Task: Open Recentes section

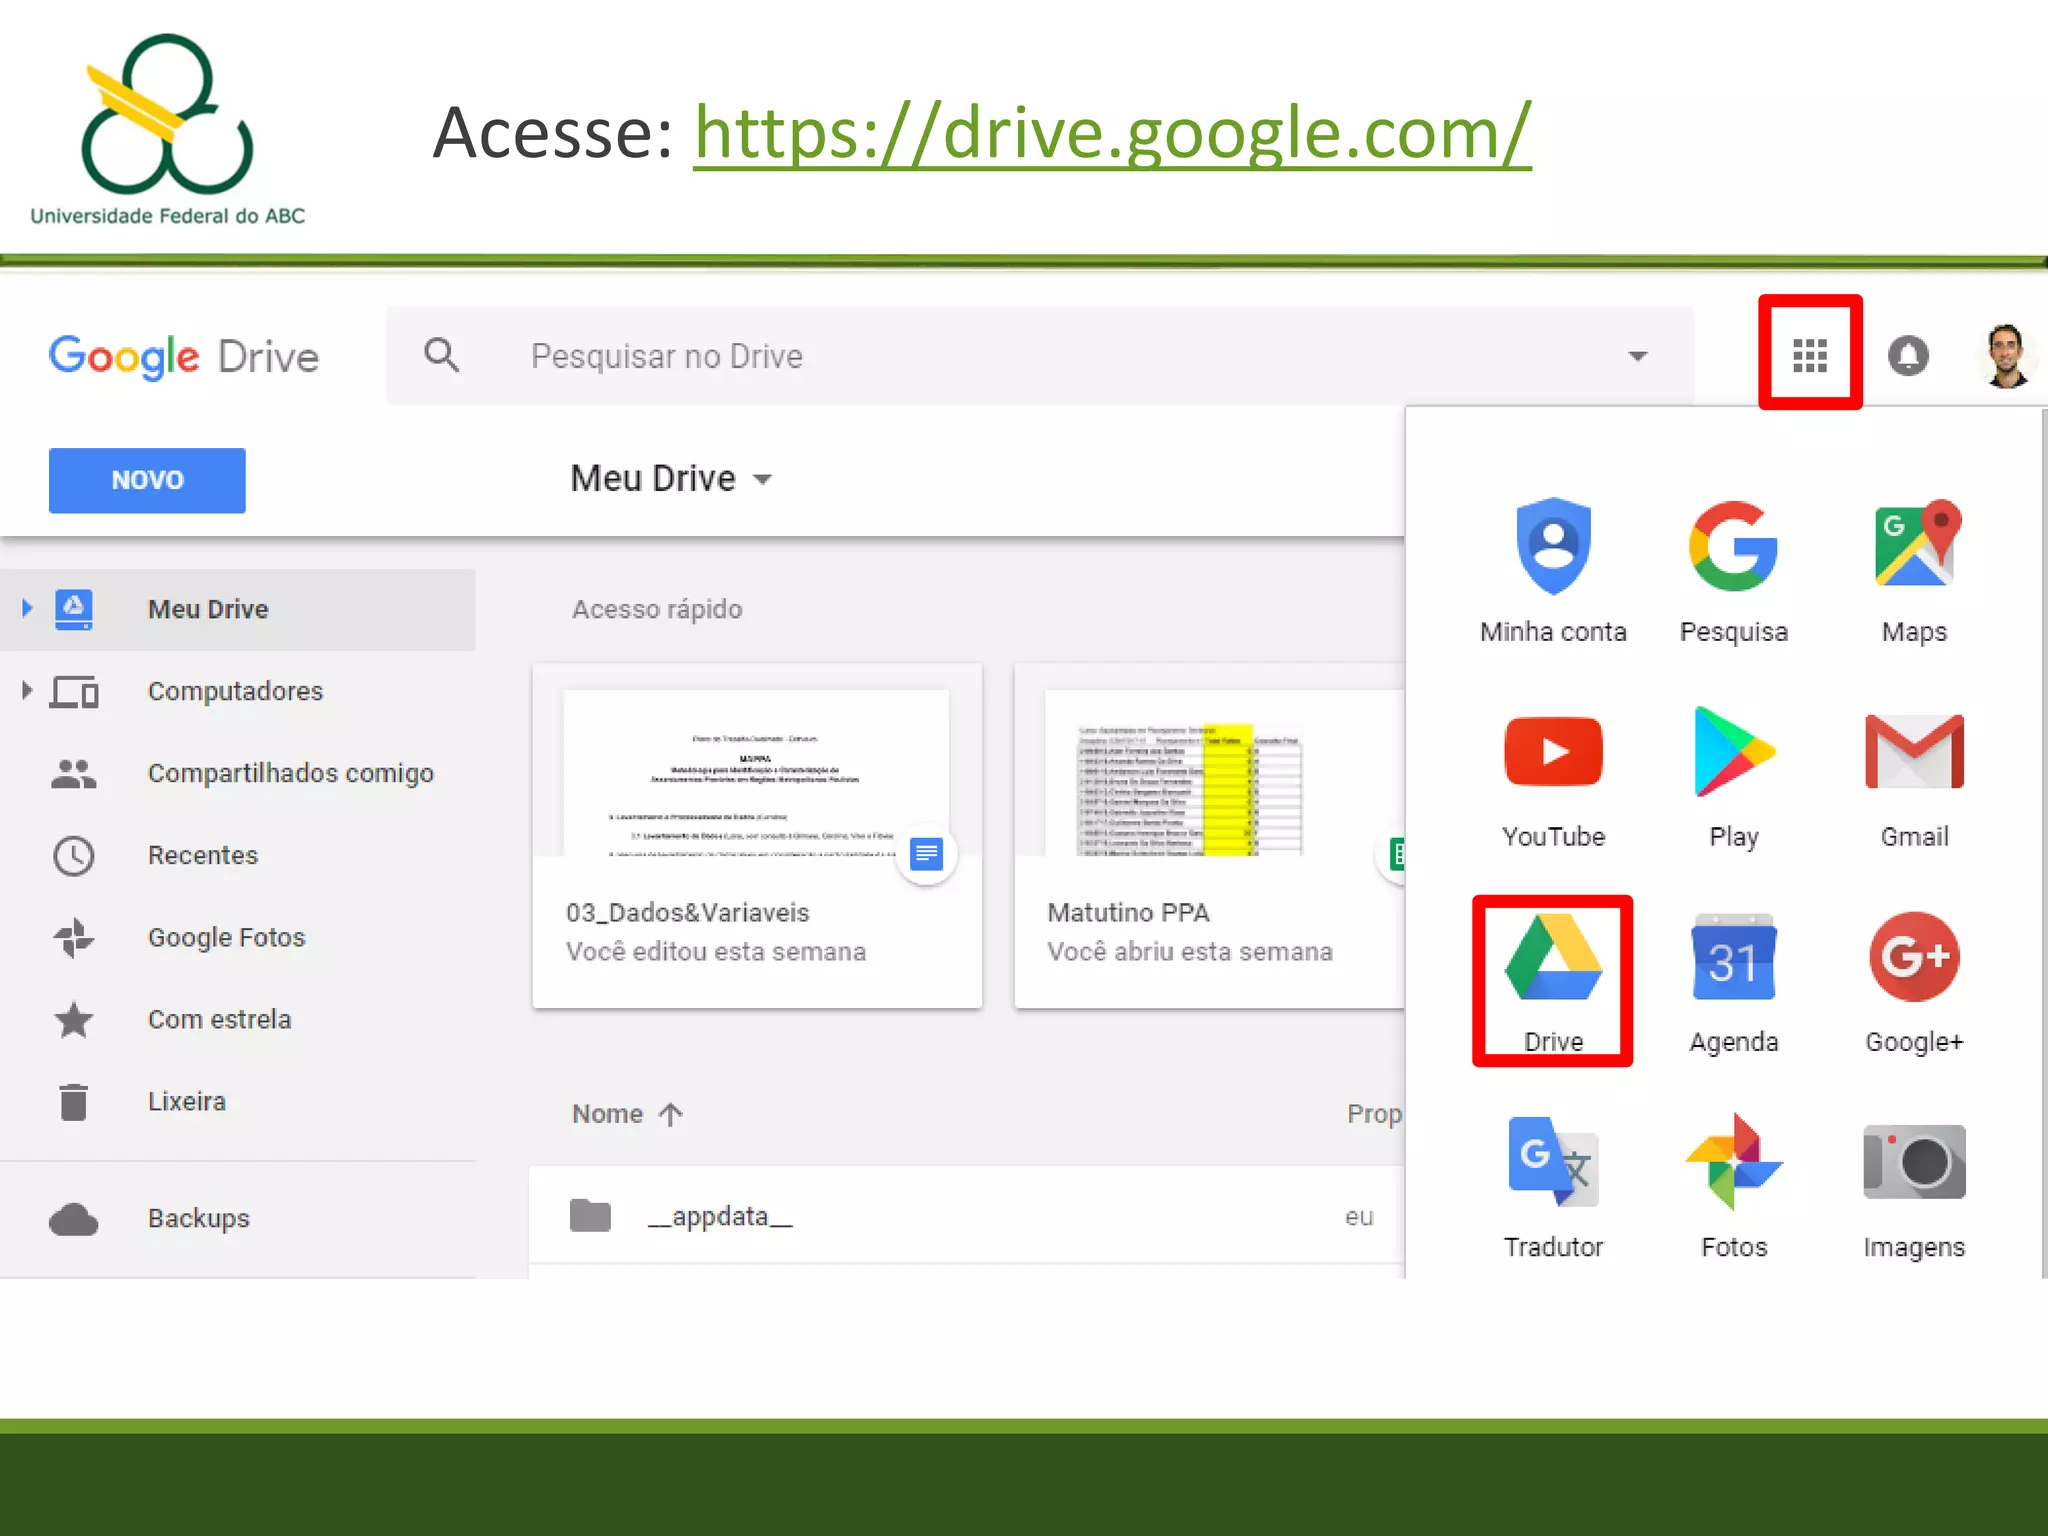Action: (x=237, y=855)
